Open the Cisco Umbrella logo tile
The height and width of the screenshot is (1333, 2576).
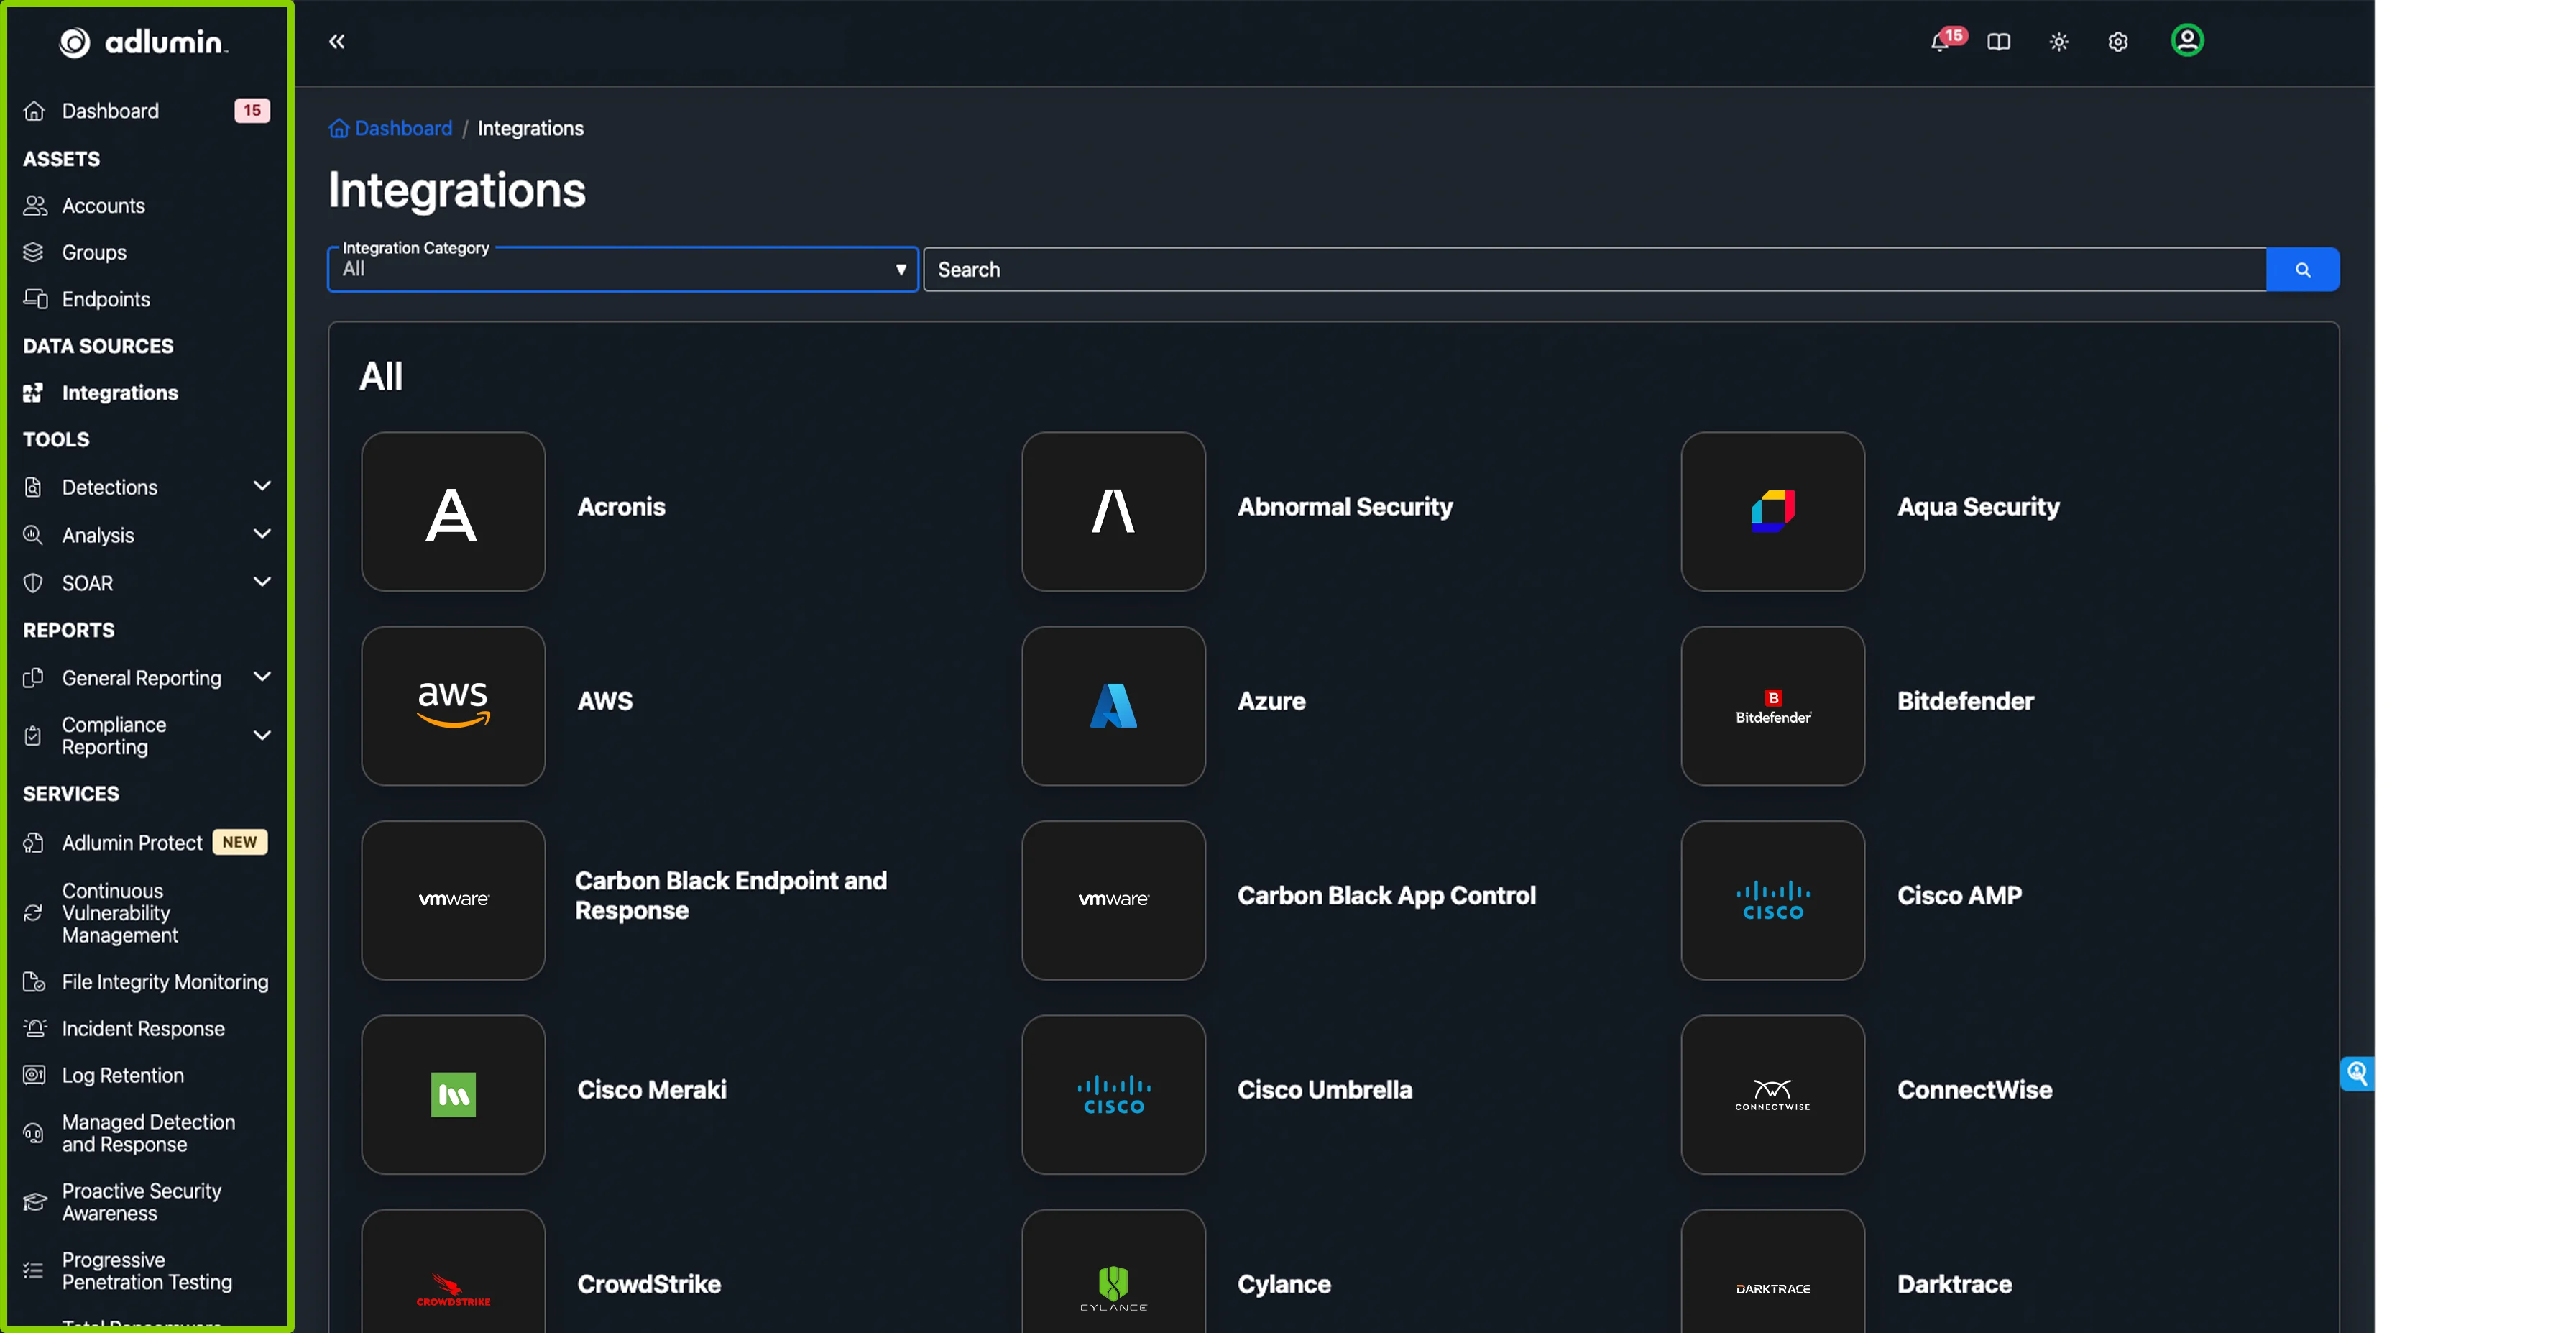(x=1113, y=1094)
